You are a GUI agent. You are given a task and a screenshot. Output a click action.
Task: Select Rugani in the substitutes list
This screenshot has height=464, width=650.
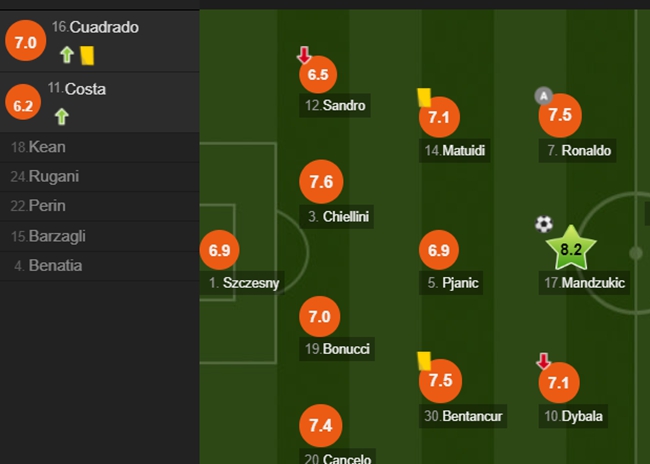click(99, 177)
